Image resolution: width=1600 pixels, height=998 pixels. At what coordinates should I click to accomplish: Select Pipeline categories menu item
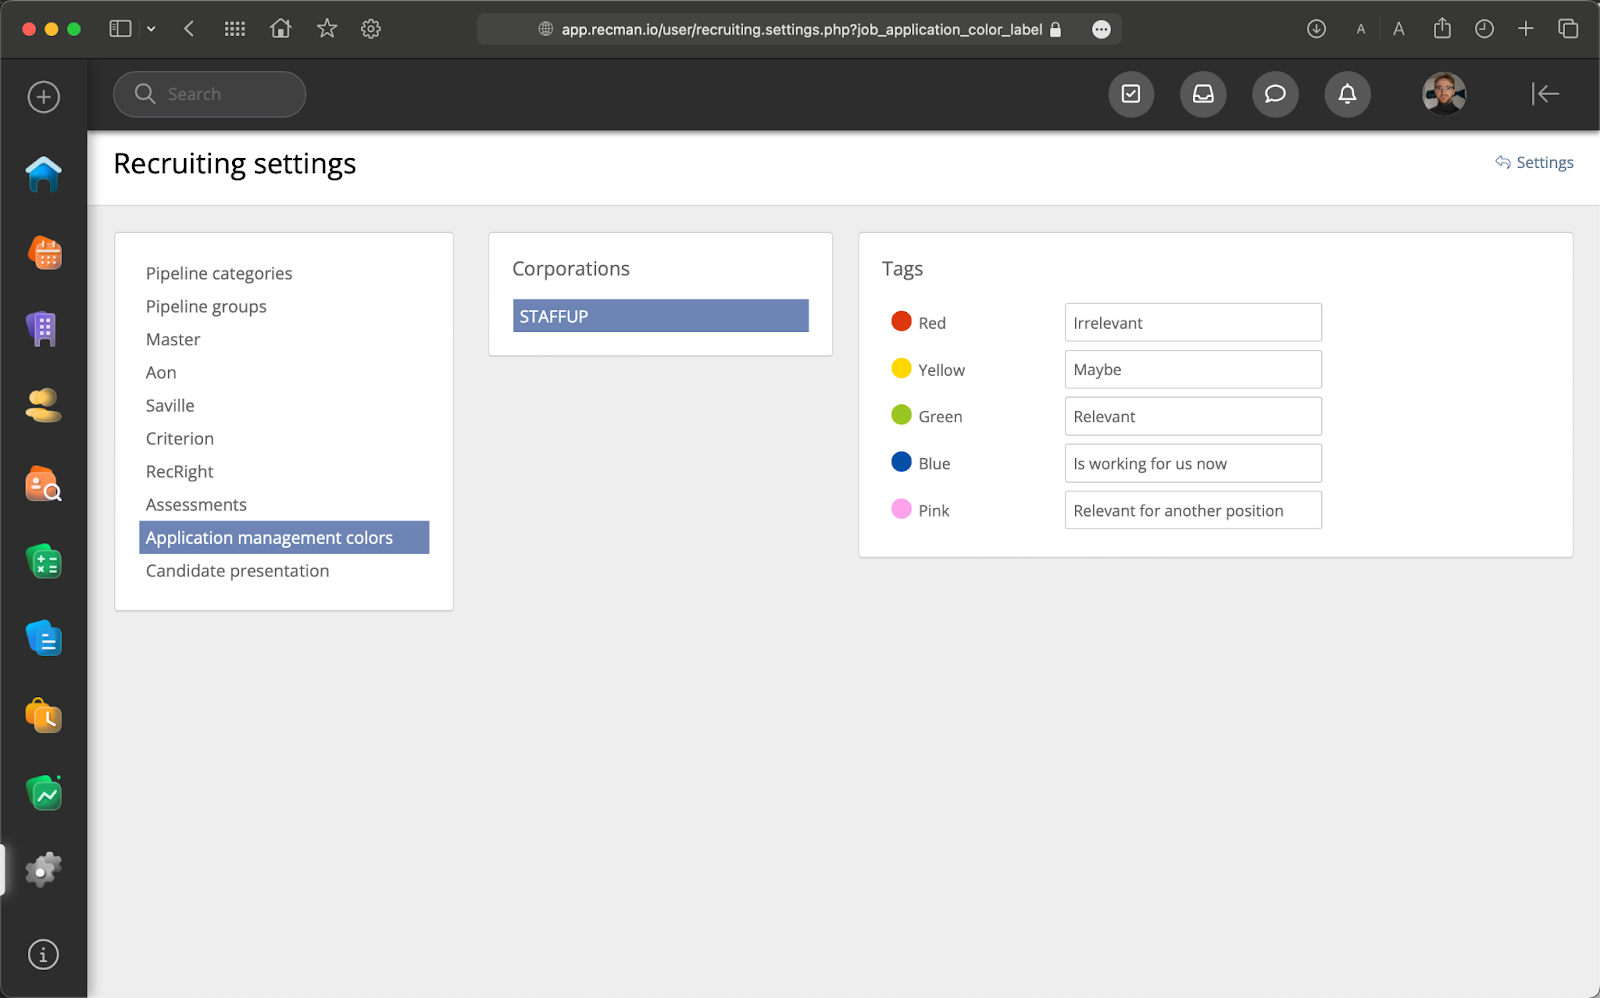(x=219, y=273)
